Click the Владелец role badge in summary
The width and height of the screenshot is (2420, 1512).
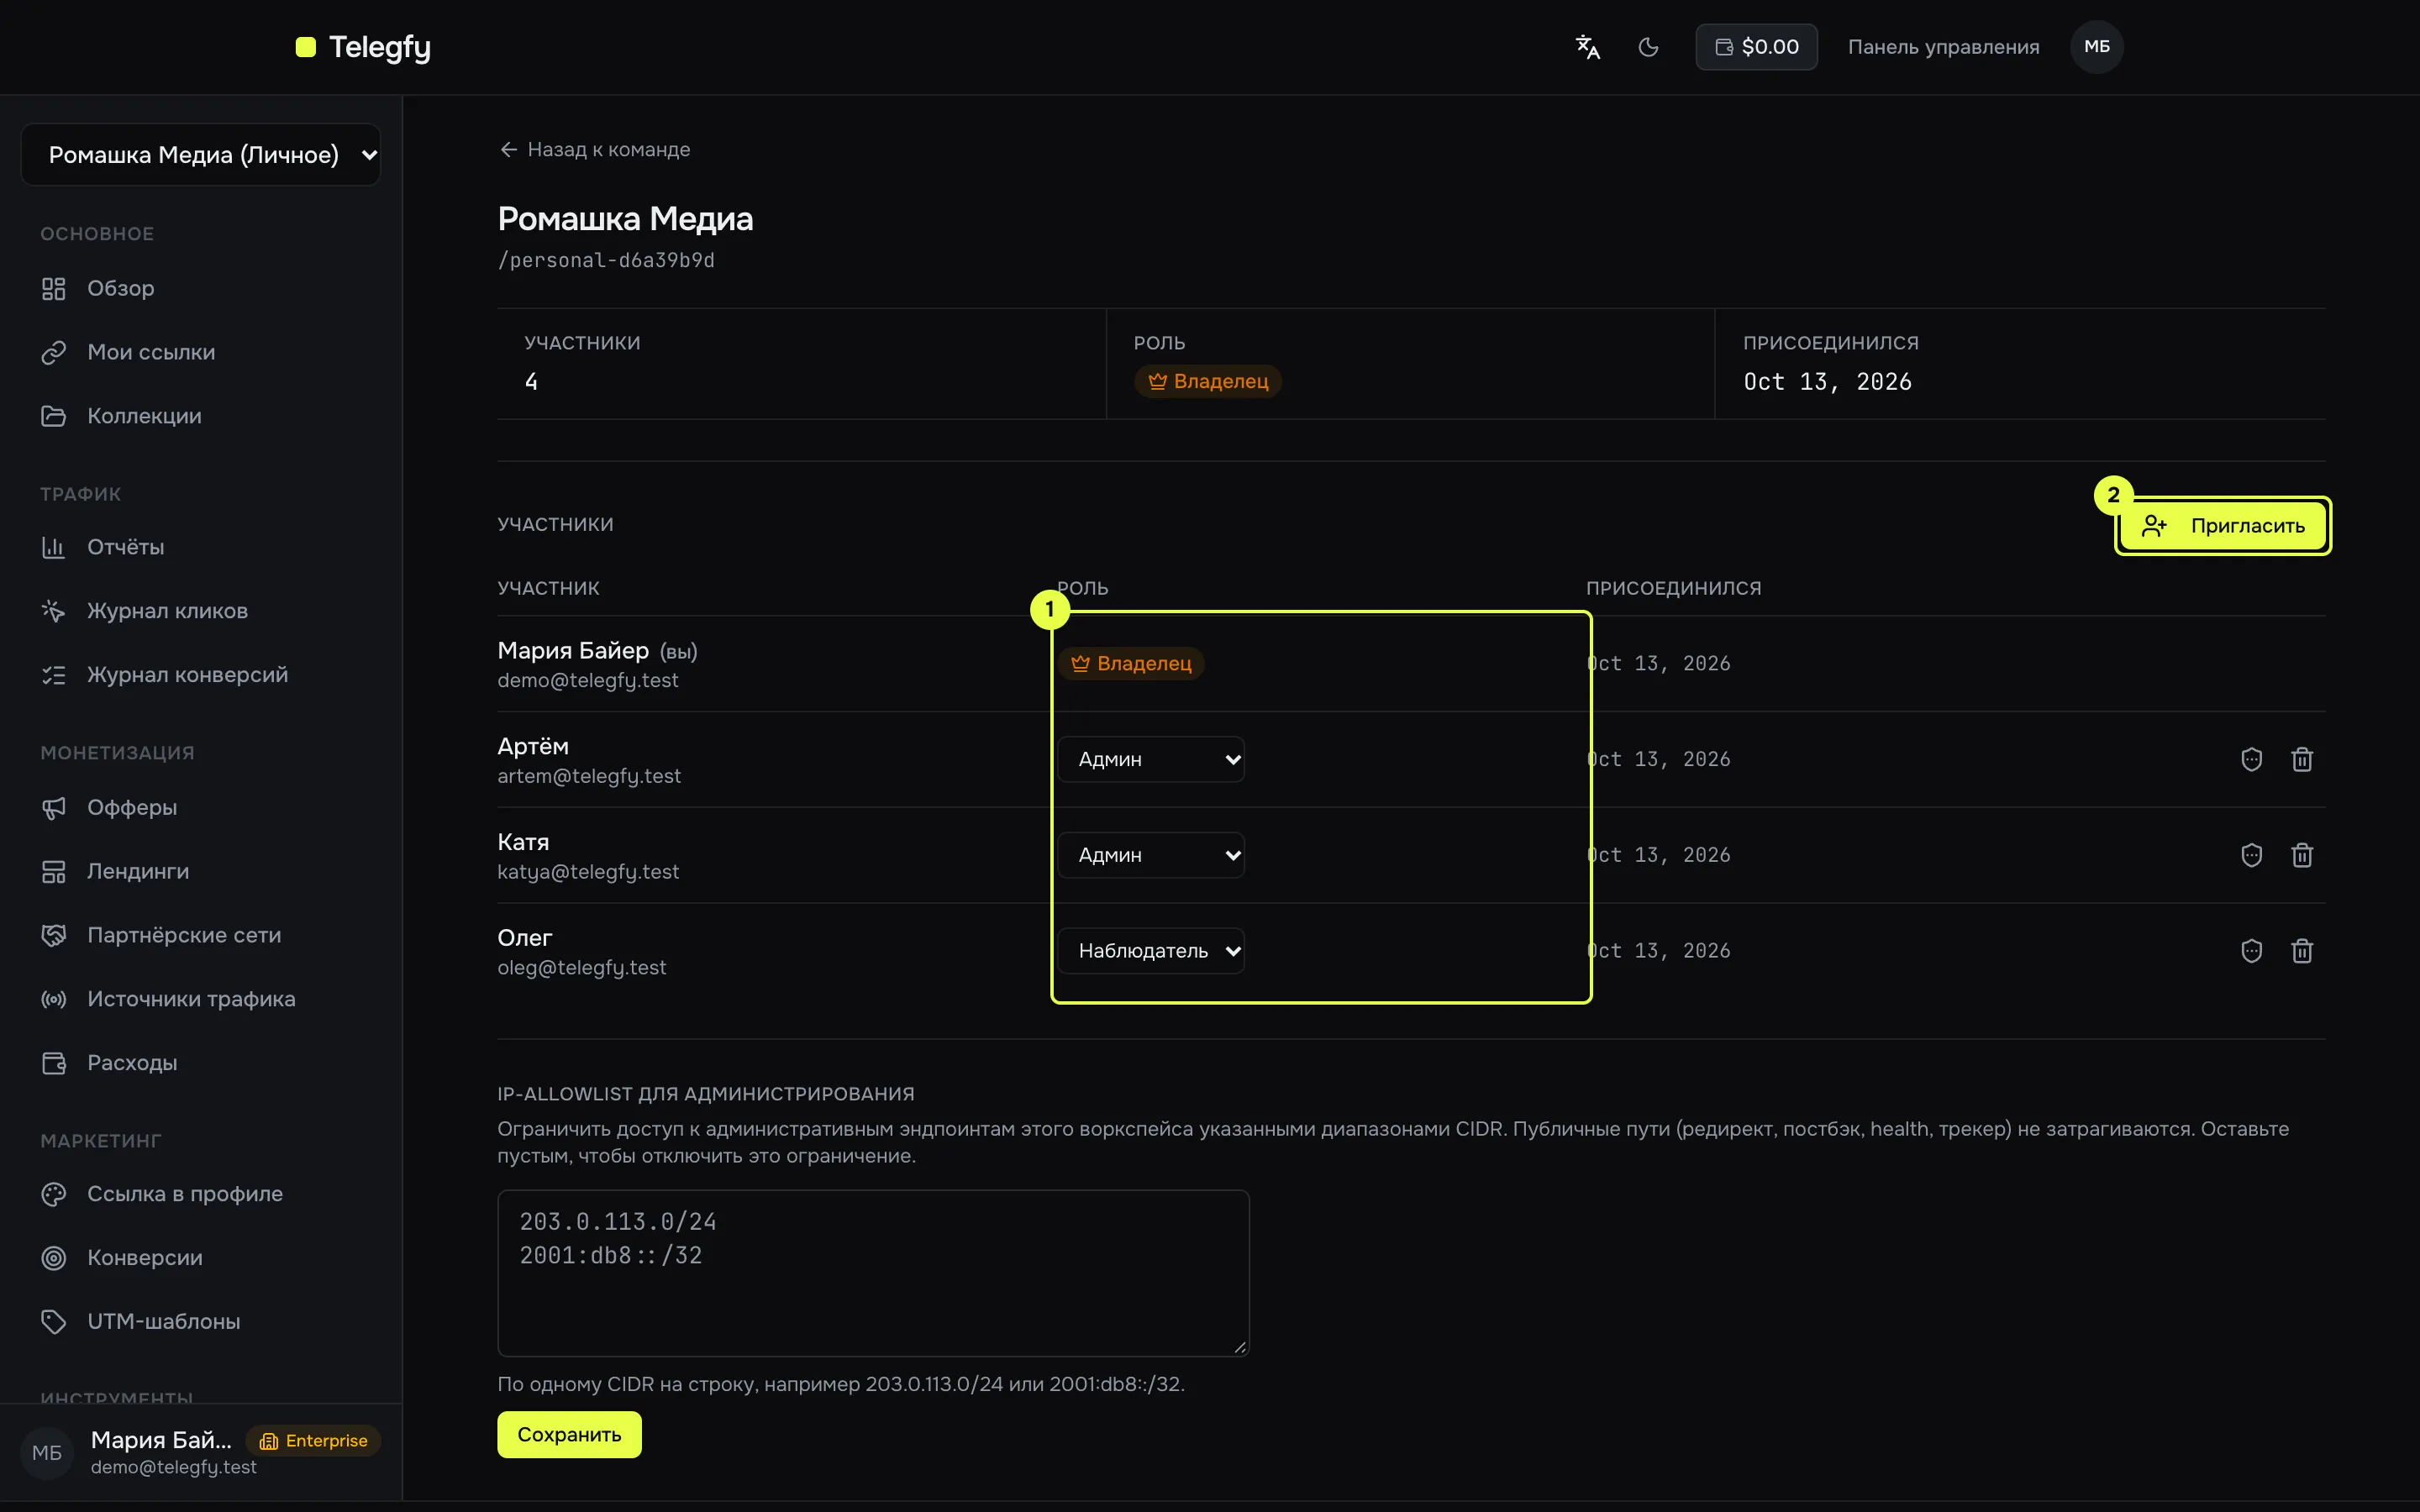click(1207, 381)
